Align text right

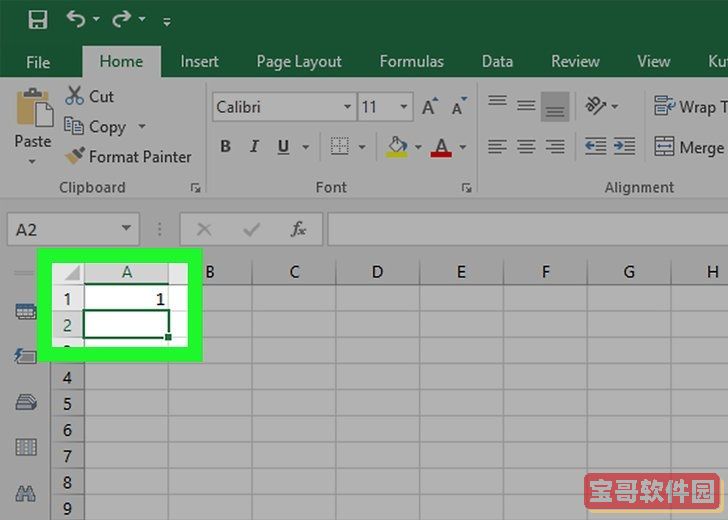[x=555, y=147]
